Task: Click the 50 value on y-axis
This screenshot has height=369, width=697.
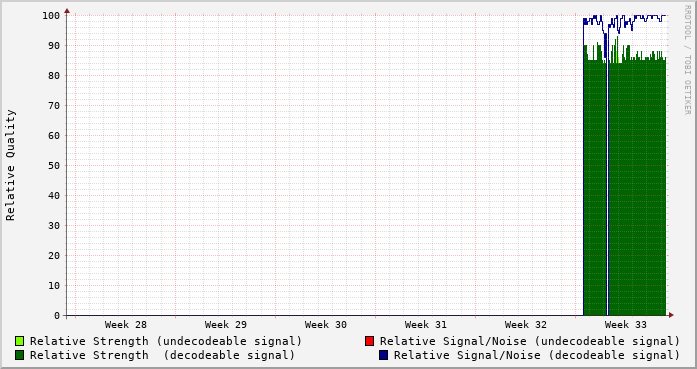Action: coord(54,165)
